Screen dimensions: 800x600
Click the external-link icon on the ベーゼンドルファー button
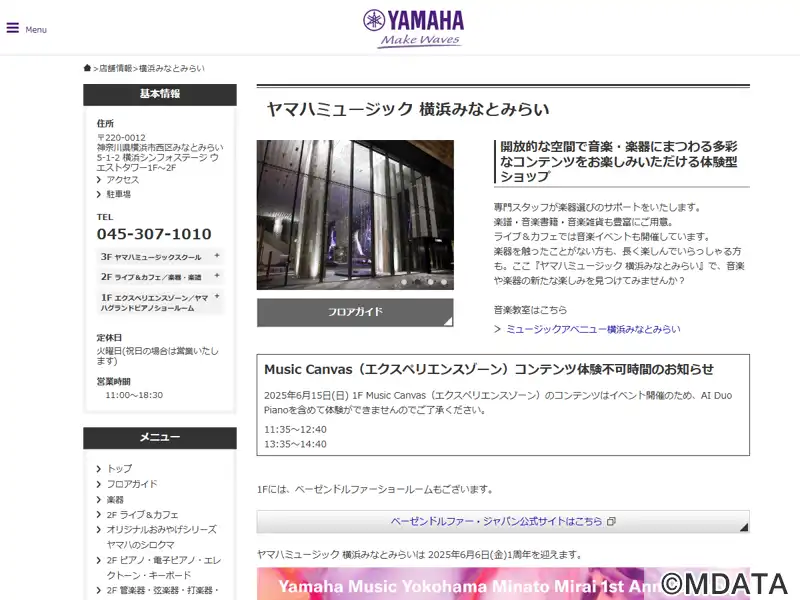click(x=611, y=521)
